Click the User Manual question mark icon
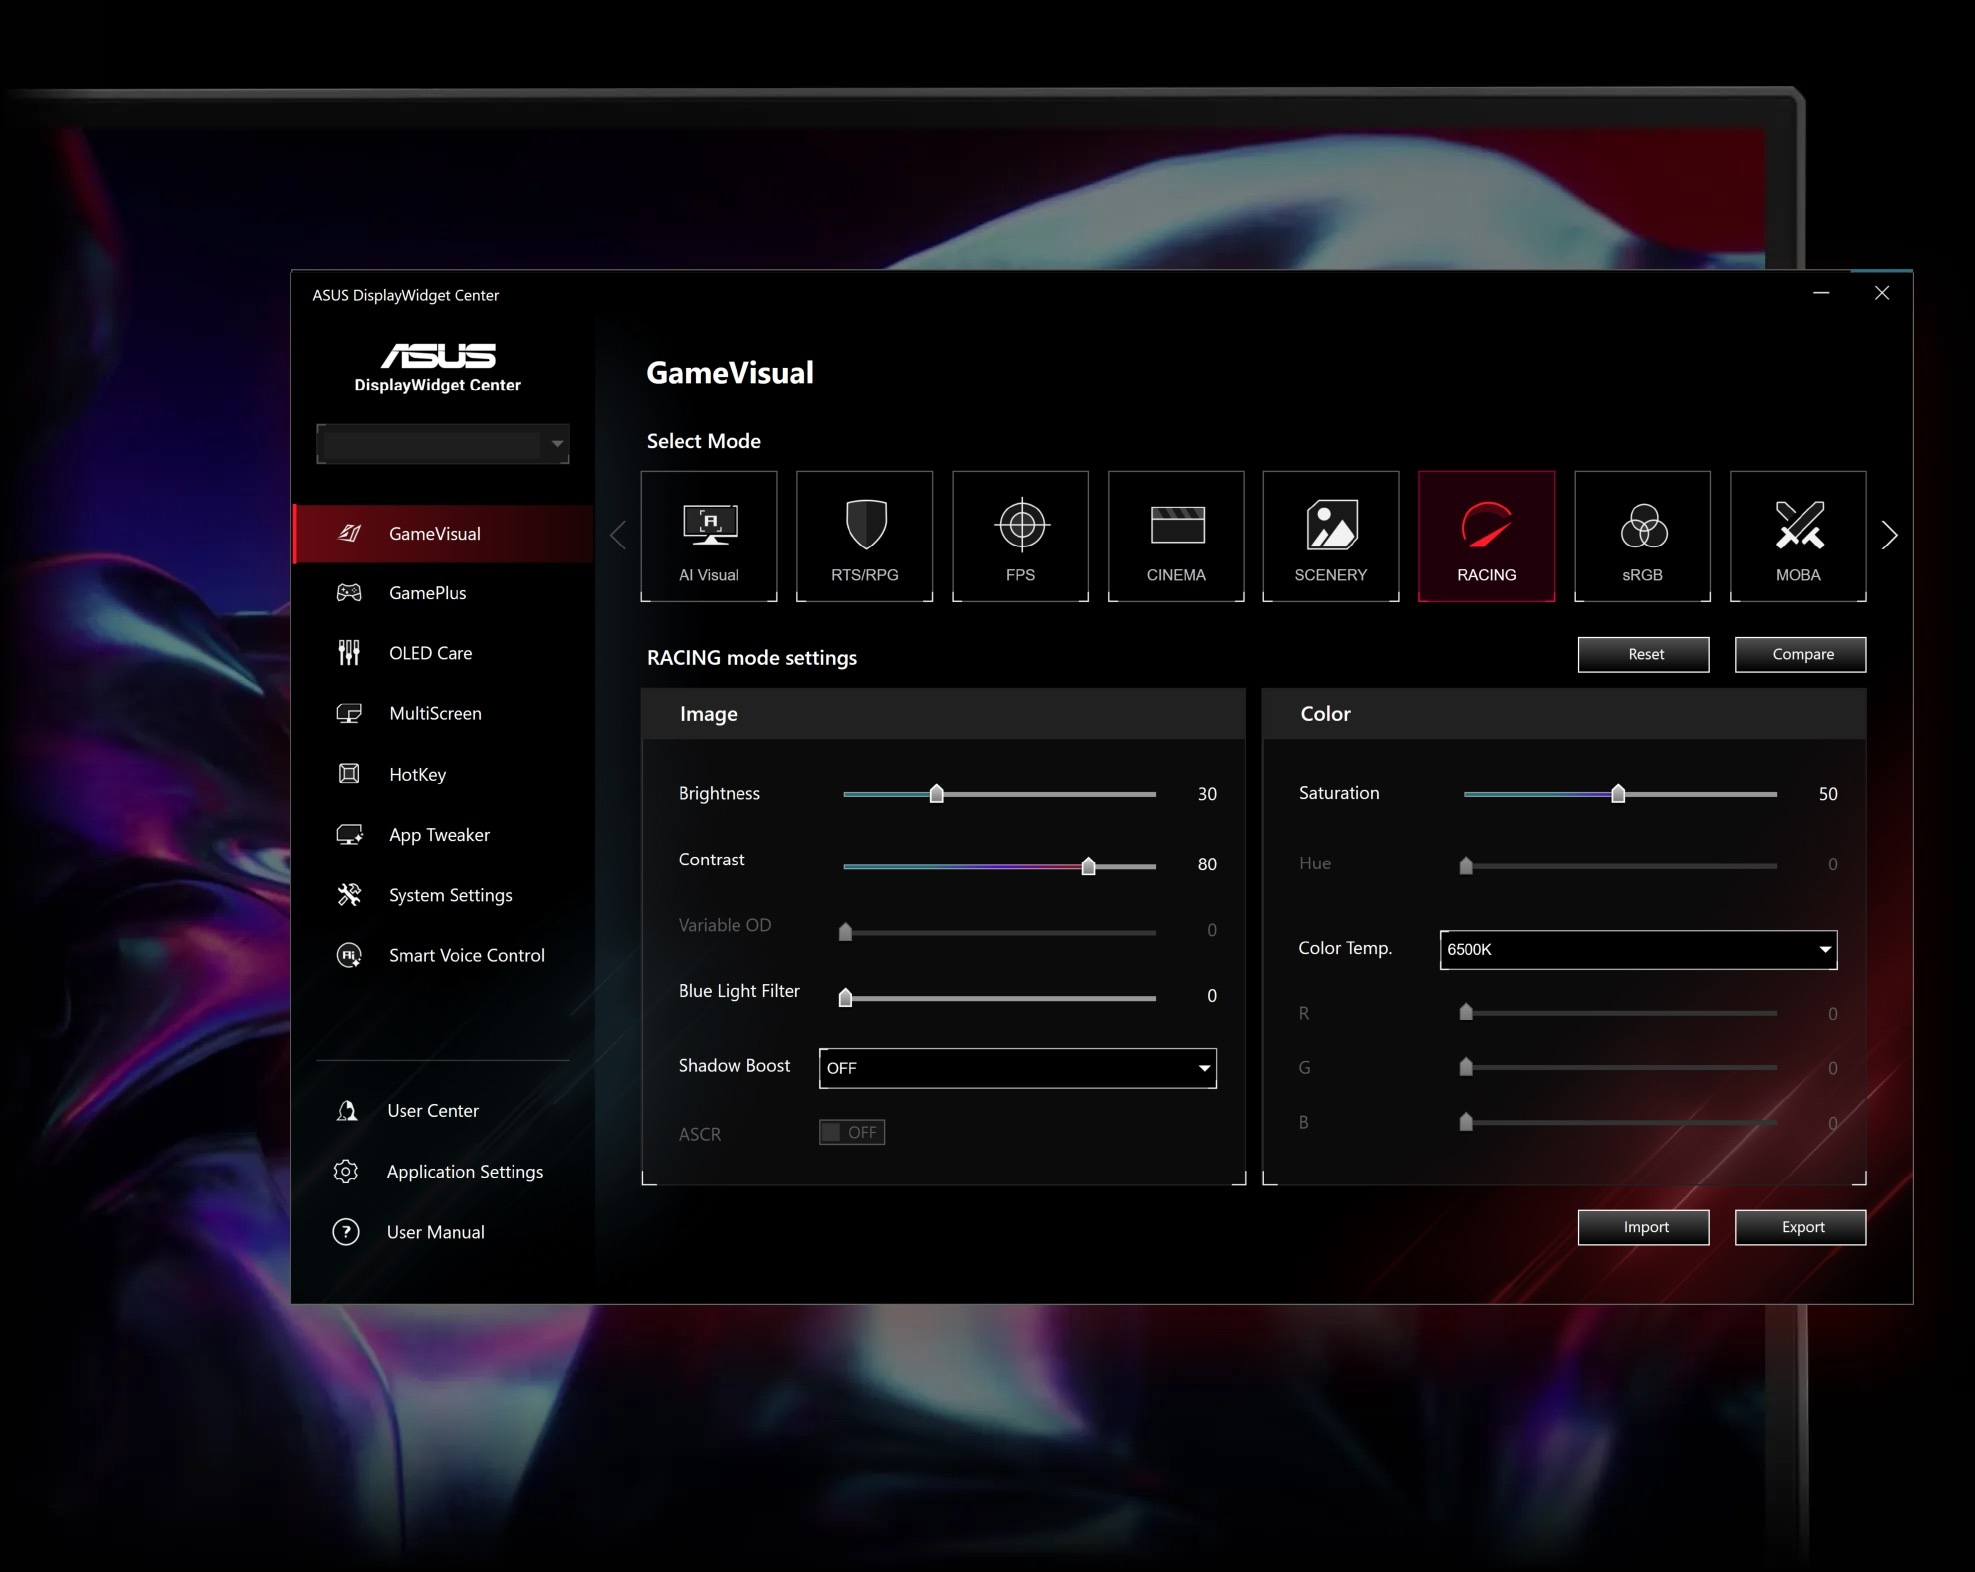The image size is (1975, 1572). [346, 1232]
